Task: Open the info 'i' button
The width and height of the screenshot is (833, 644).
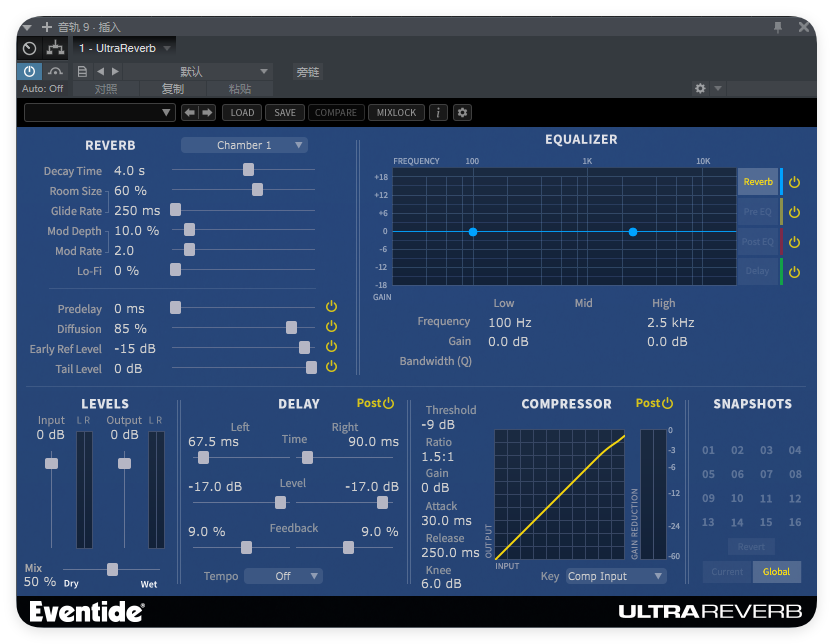Action: (x=438, y=113)
